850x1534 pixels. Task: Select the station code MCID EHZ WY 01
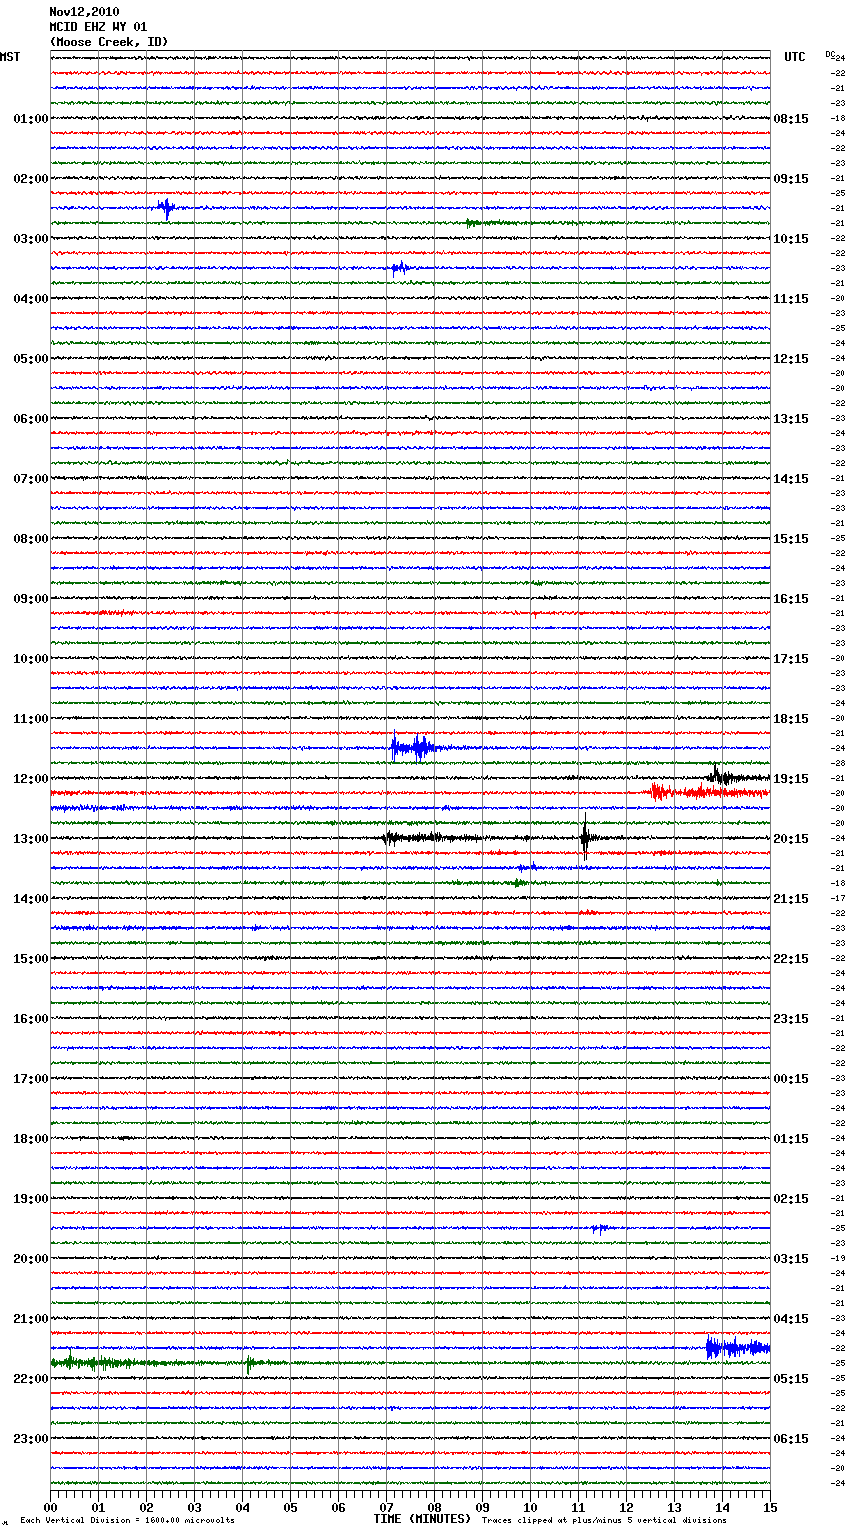pos(98,27)
